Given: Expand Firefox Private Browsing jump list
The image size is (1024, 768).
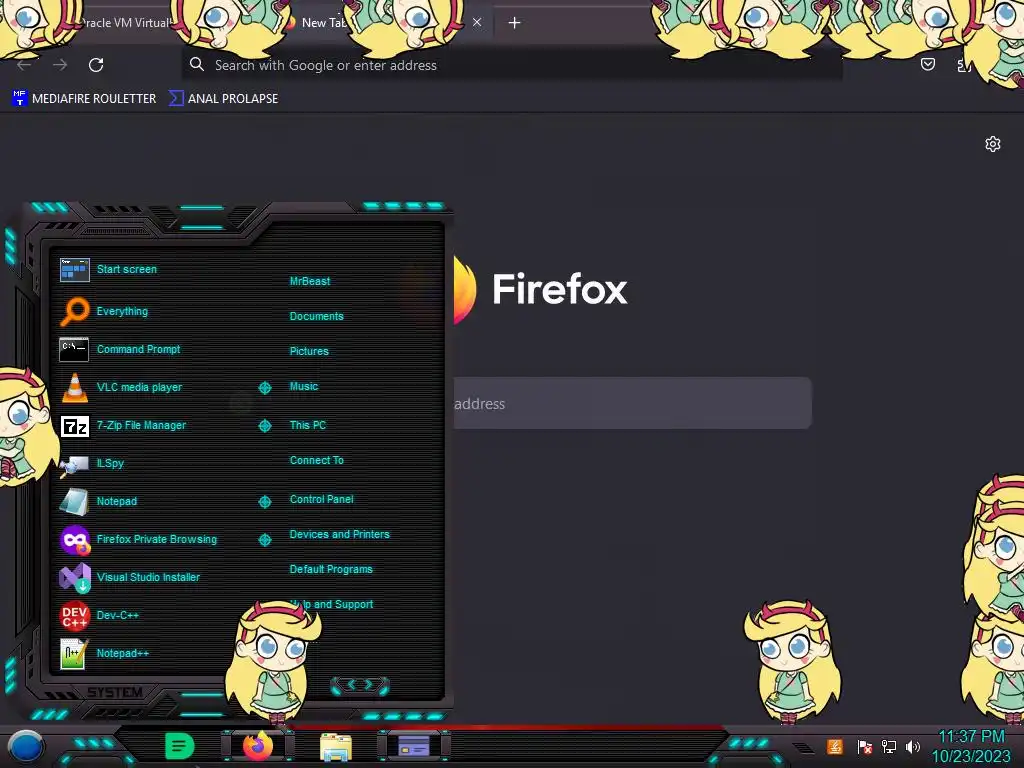Looking at the screenshot, I should point(264,539).
